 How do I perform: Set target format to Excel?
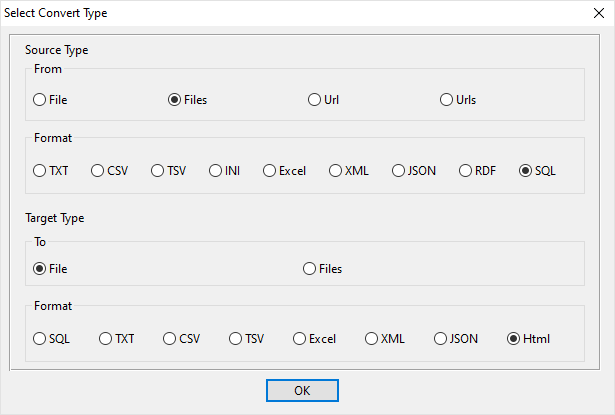[x=300, y=339]
